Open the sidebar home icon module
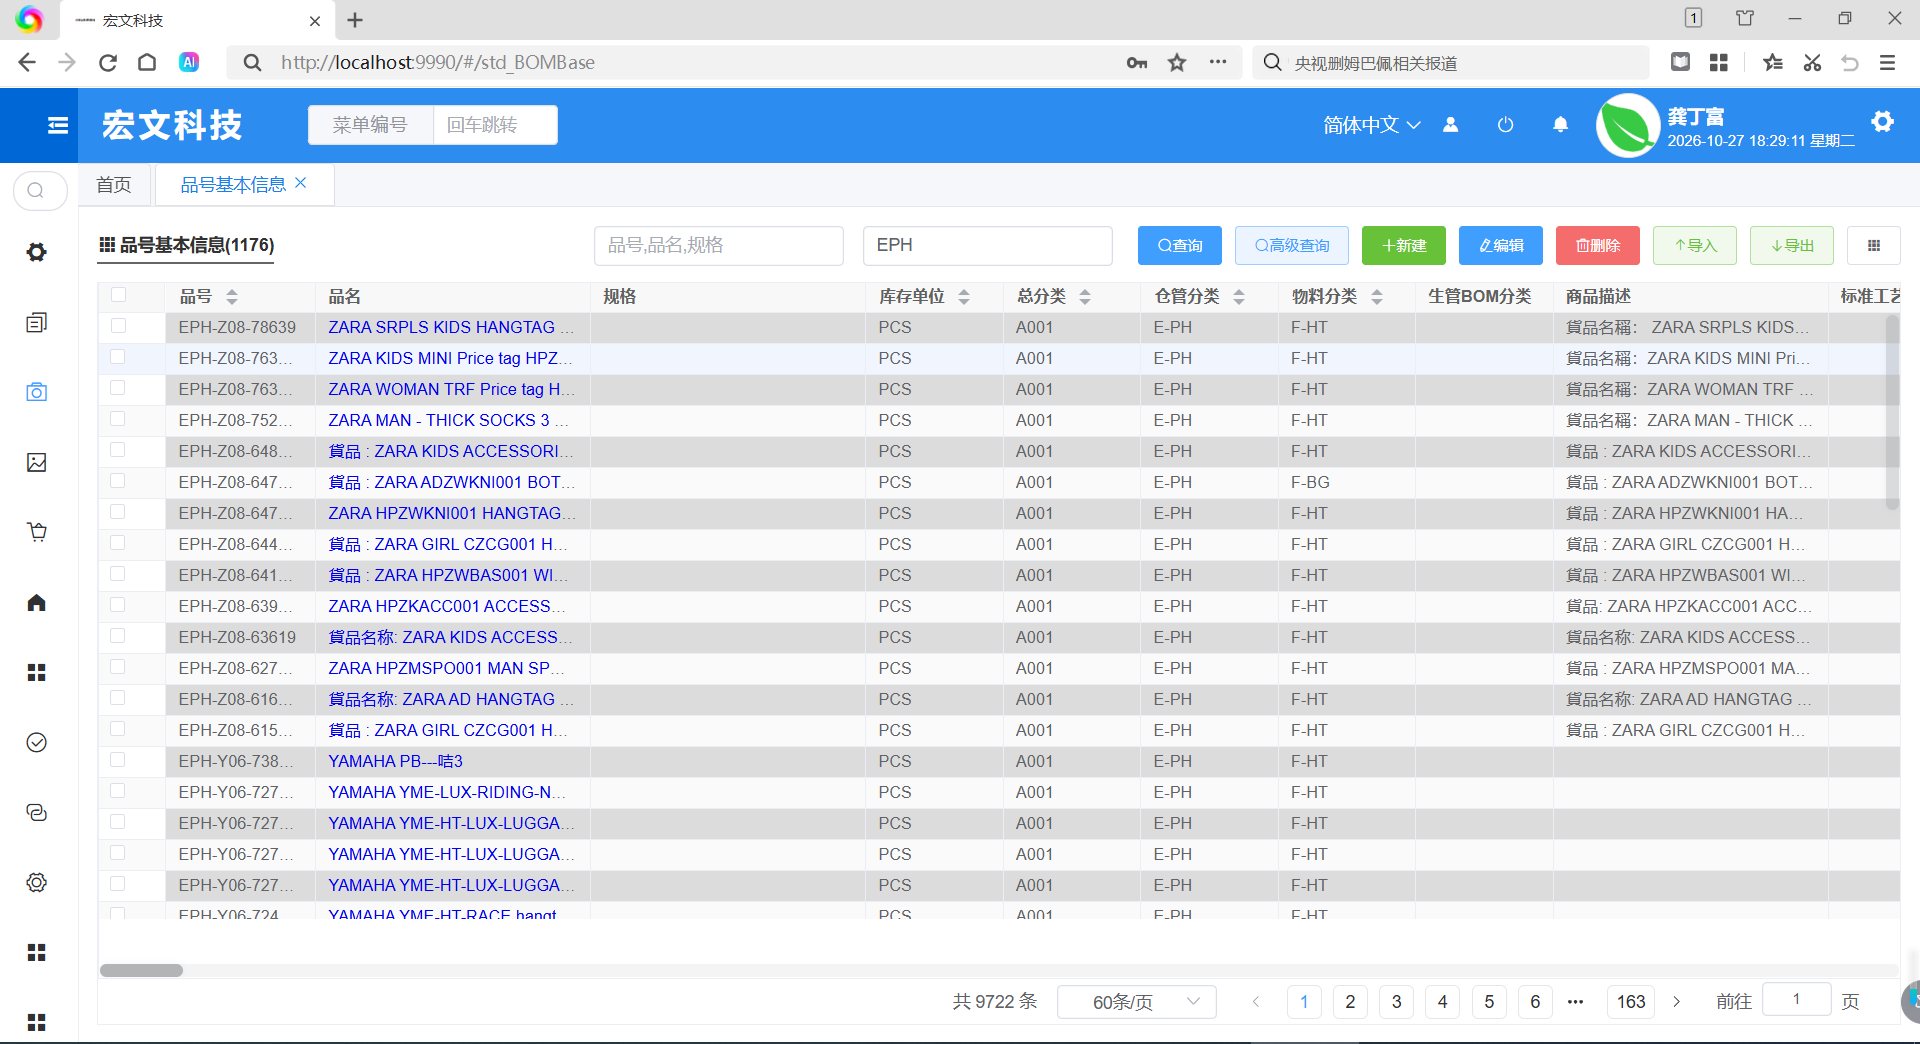 coord(37,602)
